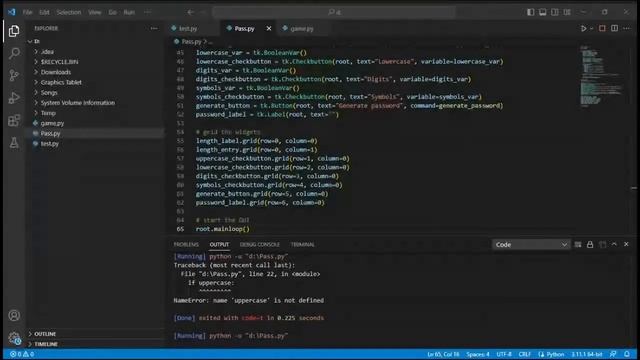This screenshot has width=640, height=360.
Task: Change encoding via UTF-8 status
Action: tap(504, 354)
